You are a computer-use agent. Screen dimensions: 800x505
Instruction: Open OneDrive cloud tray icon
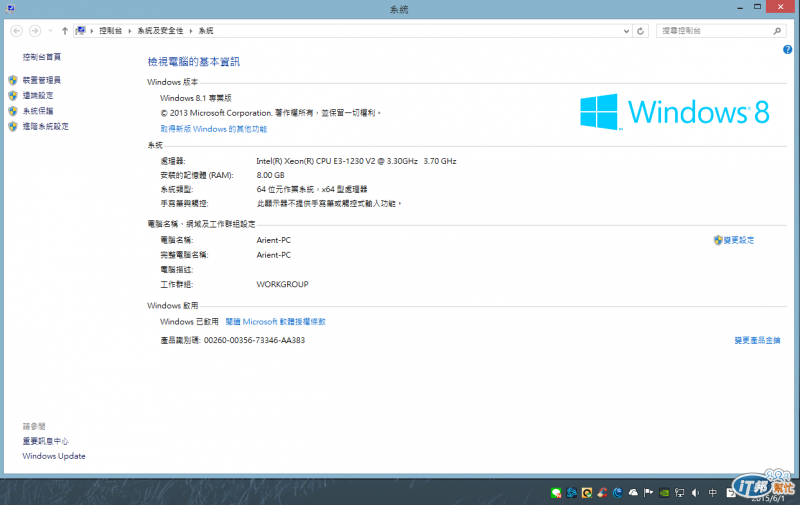633,493
